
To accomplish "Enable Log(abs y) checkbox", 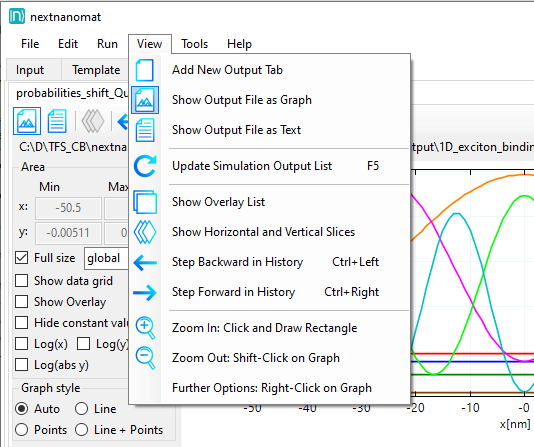I will 21,365.
